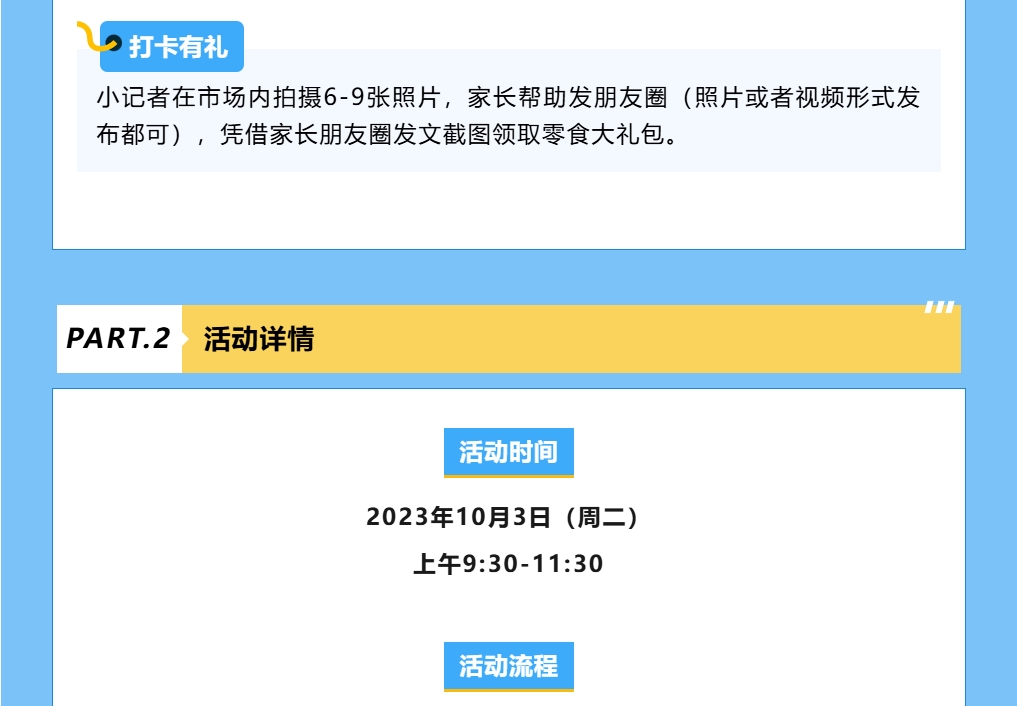Click the 活动时间 blue label
Viewport: 1017px width, 706px height.
508,452
